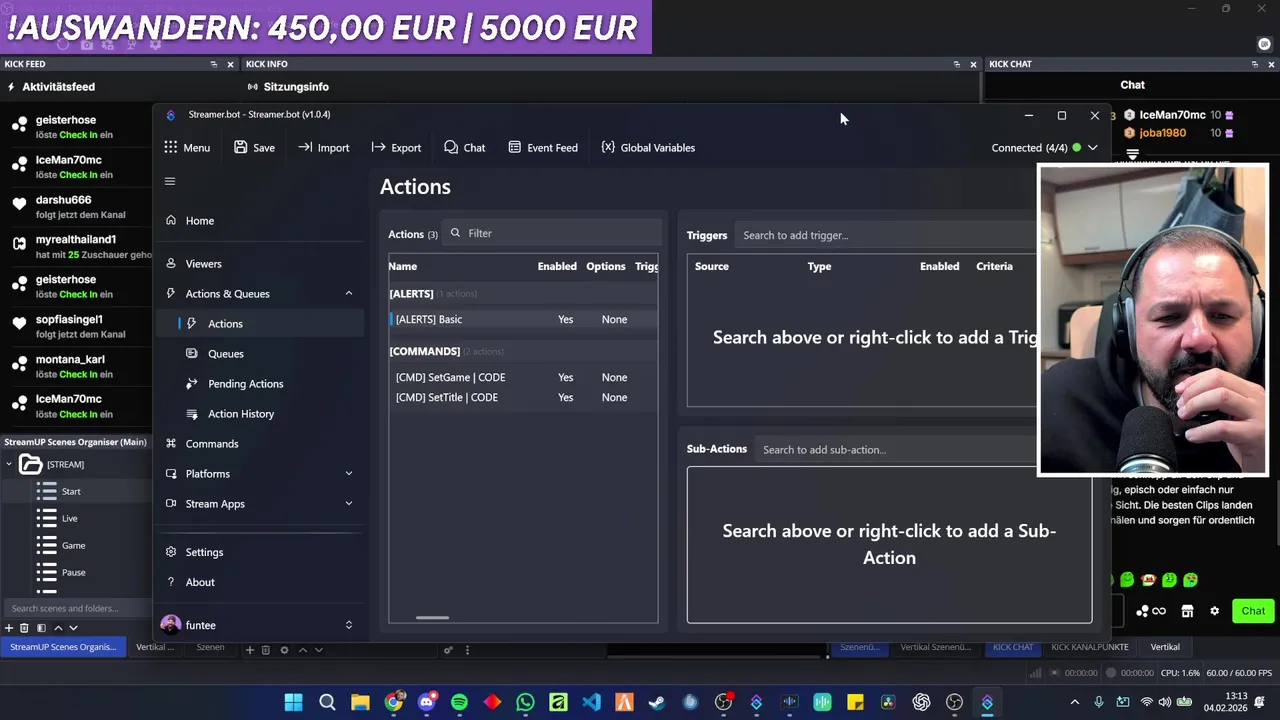Select the Game scene
This screenshot has width=1280, height=720.
tap(73, 545)
